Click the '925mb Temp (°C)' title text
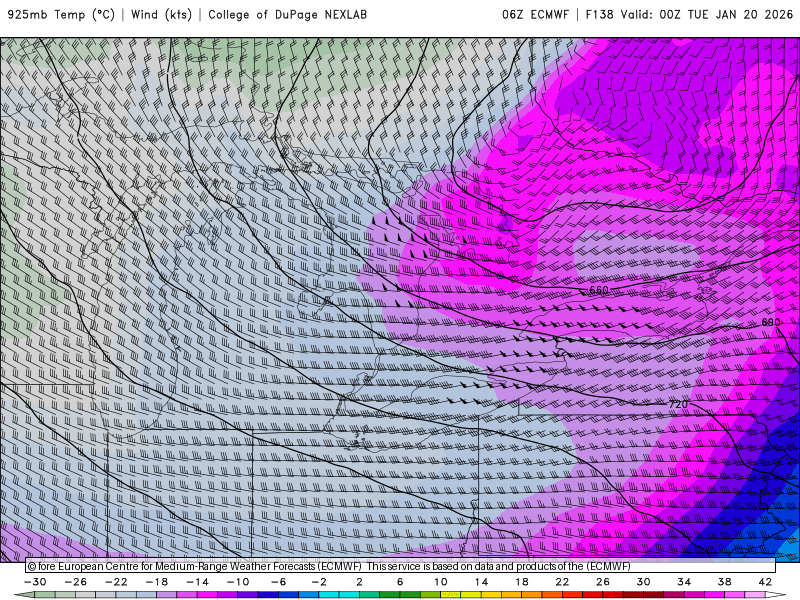Viewport: 800px width, 600px height. (61, 15)
